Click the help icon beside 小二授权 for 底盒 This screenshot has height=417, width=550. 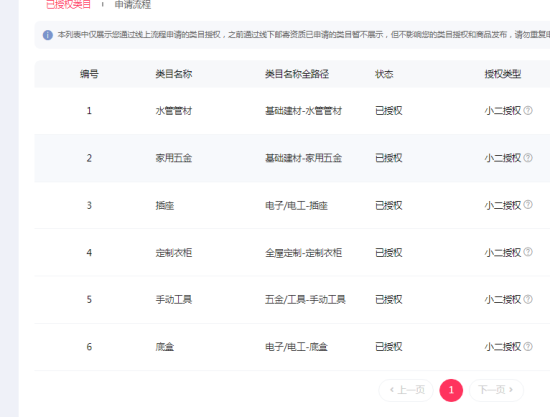(x=528, y=347)
